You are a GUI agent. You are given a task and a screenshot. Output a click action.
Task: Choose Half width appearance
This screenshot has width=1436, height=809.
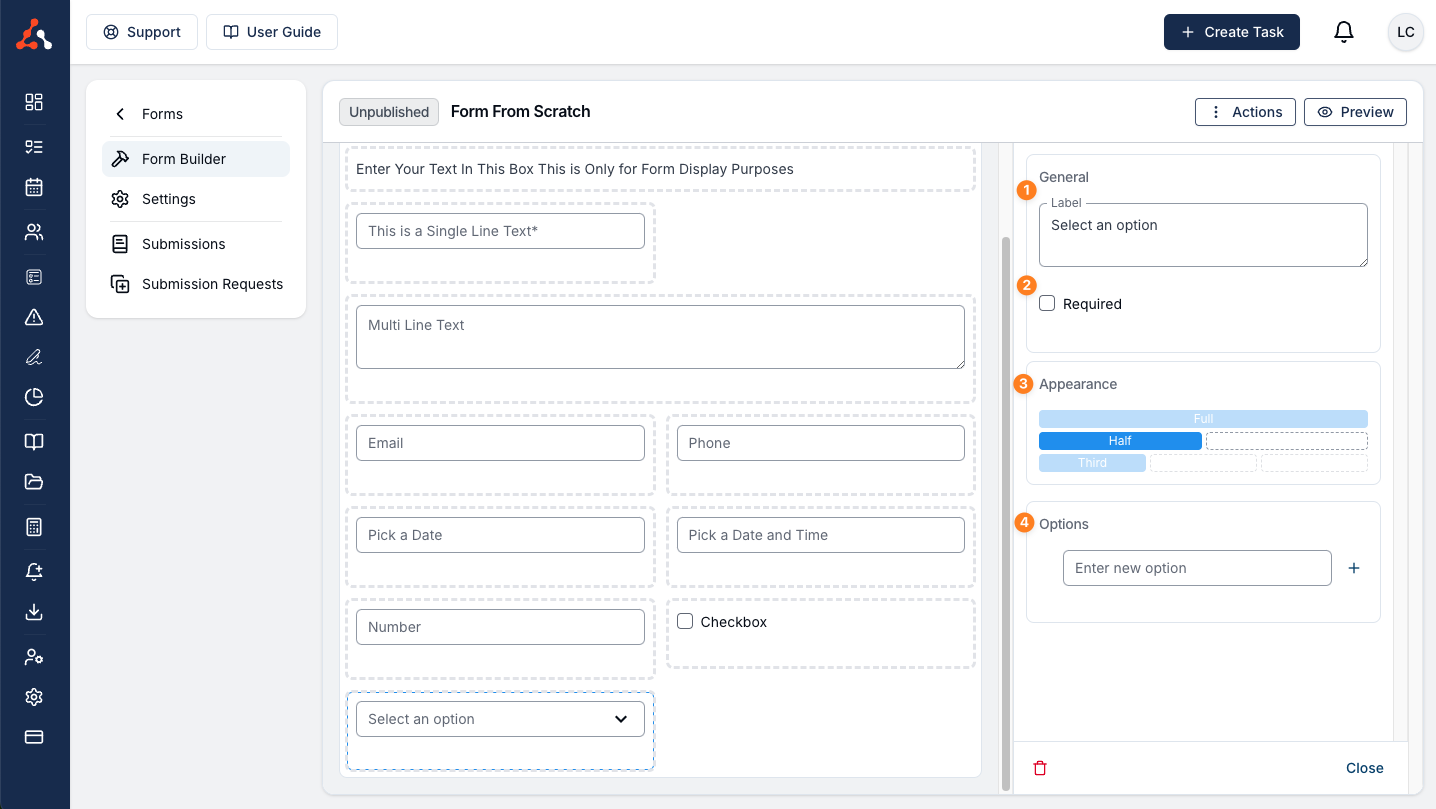coord(1120,441)
